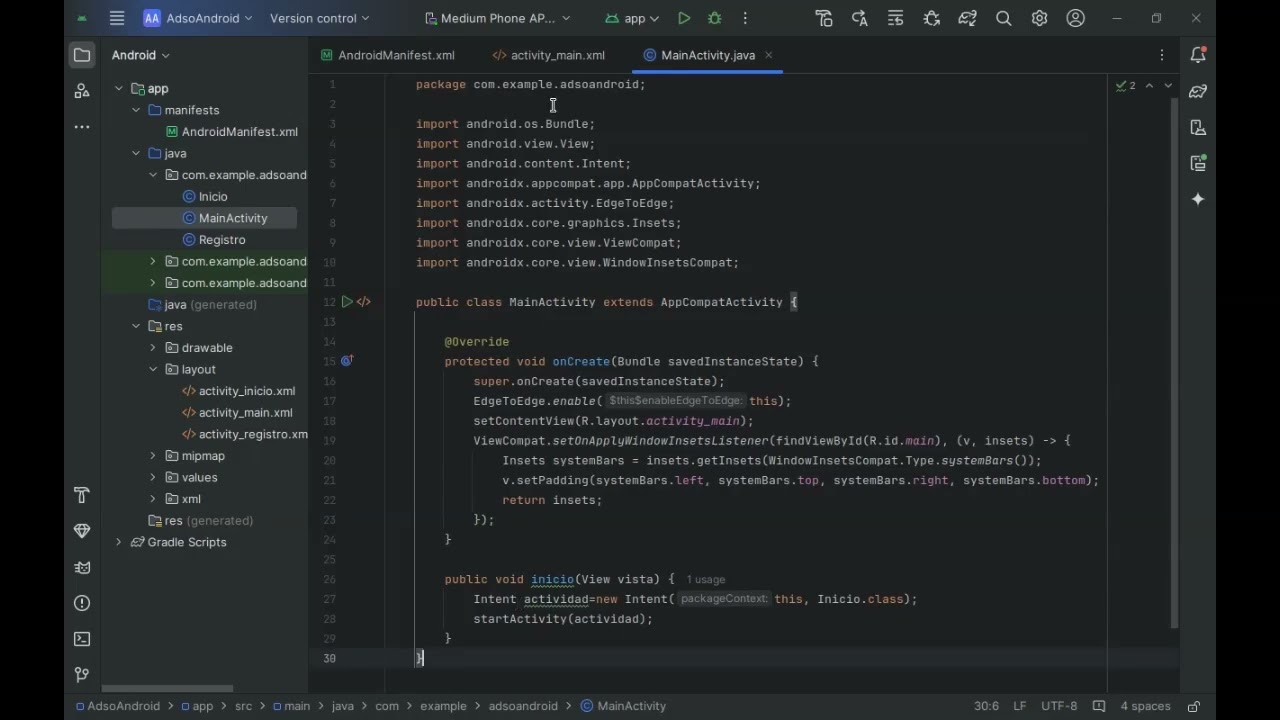Viewport: 1280px width, 720px height.
Task: Go to previous highlighted warning arrow
Action: [1149, 86]
